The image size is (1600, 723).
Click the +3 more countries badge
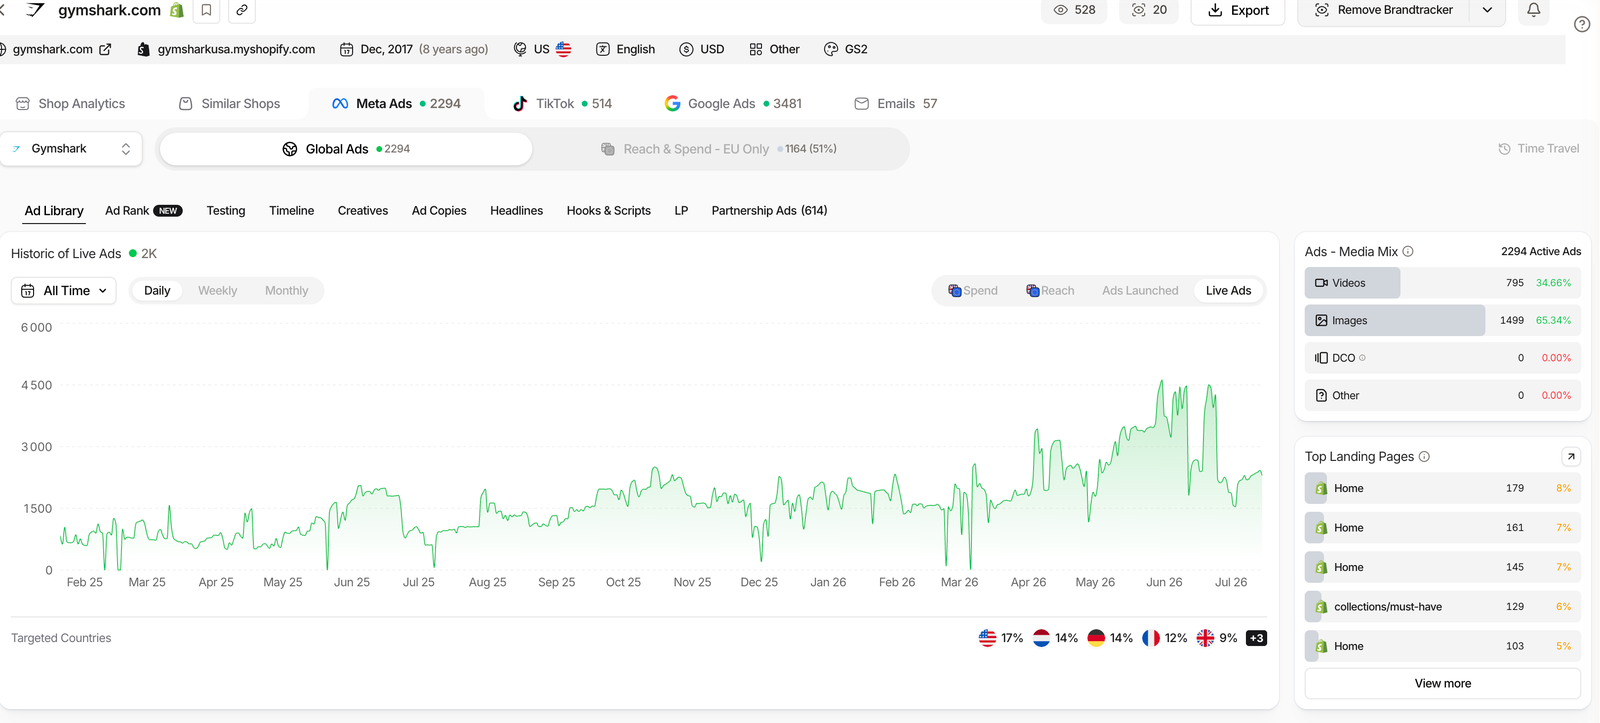coord(1257,638)
